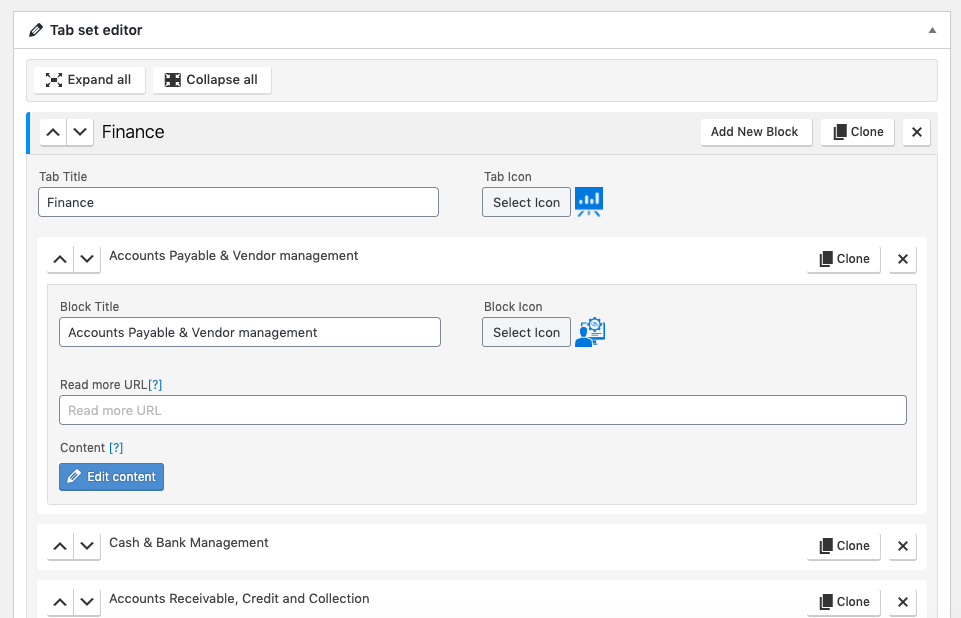Click the Finance tab chart icon

point(589,202)
